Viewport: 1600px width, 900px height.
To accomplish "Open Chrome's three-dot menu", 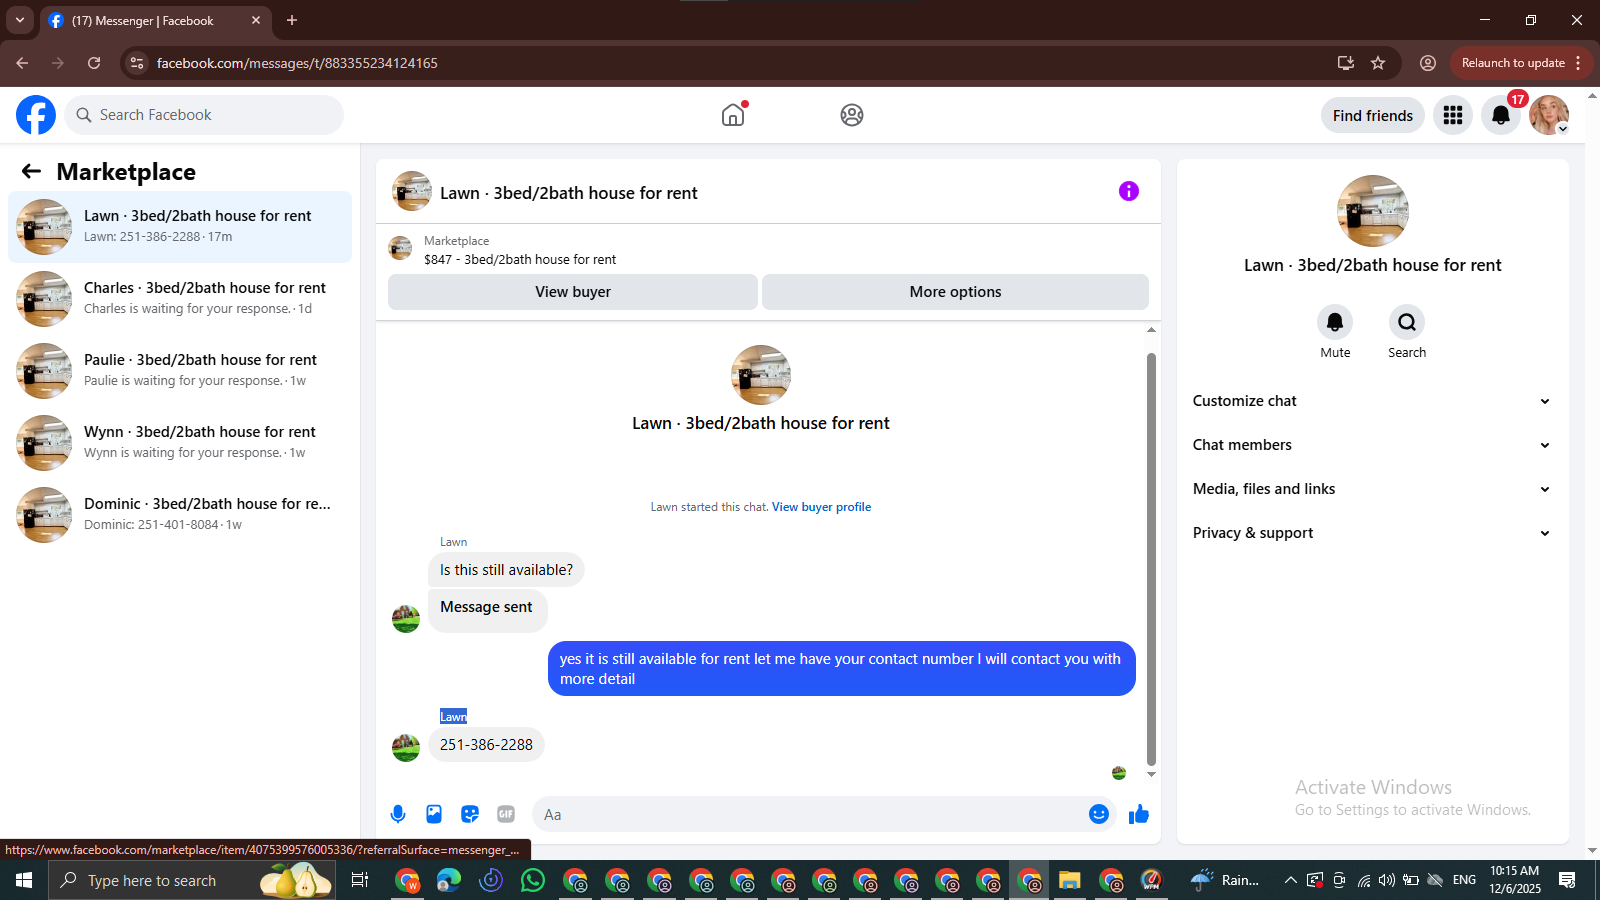I will pos(1579,63).
